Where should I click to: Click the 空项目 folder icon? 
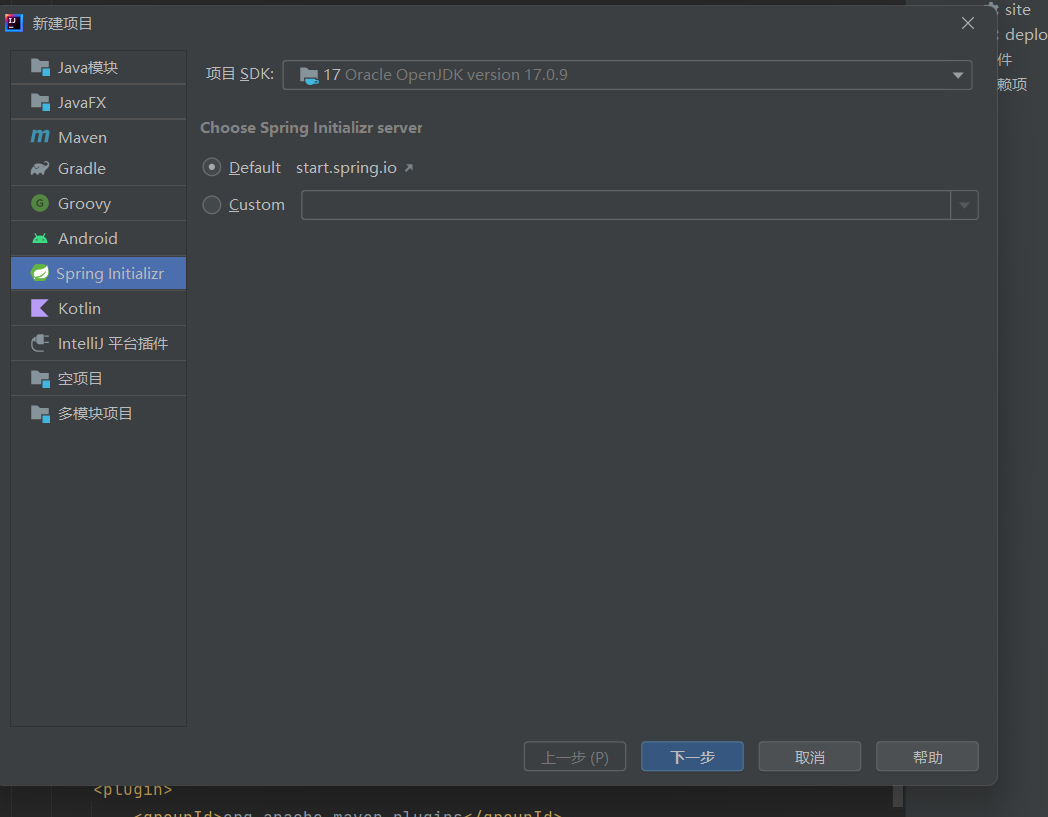tap(40, 378)
